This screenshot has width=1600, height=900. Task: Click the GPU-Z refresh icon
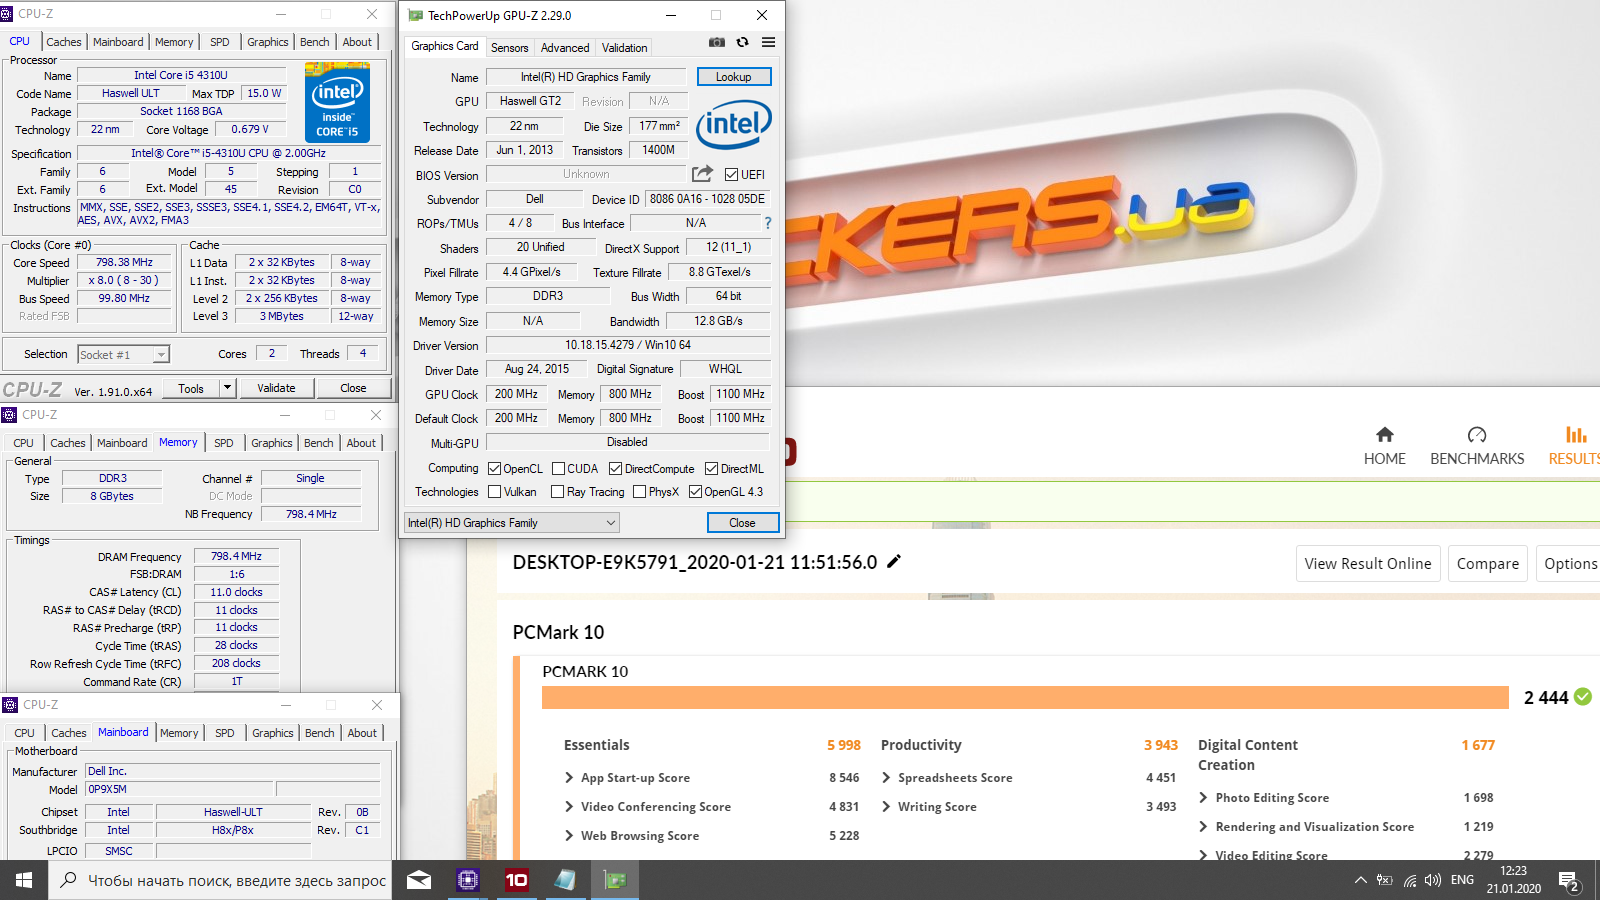tap(742, 42)
